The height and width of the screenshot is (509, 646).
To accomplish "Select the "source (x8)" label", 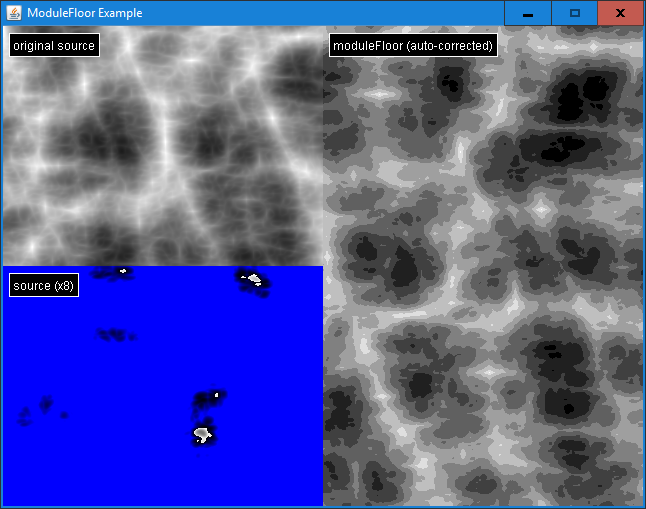I will click(x=44, y=286).
